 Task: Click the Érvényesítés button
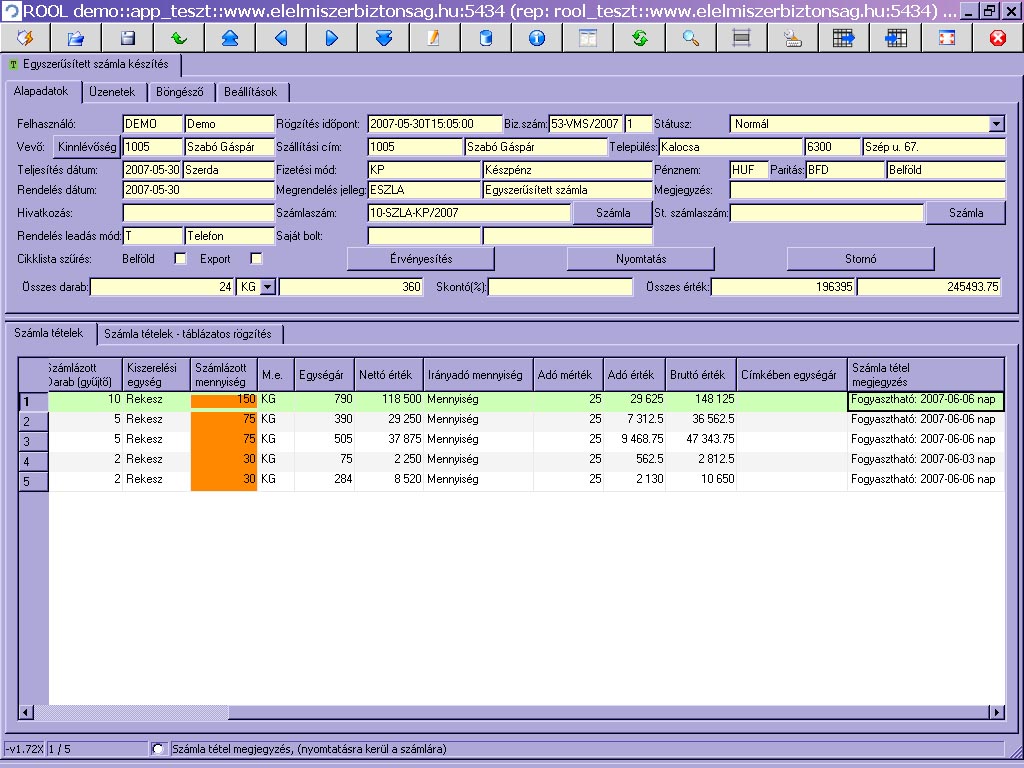coord(421,259)
